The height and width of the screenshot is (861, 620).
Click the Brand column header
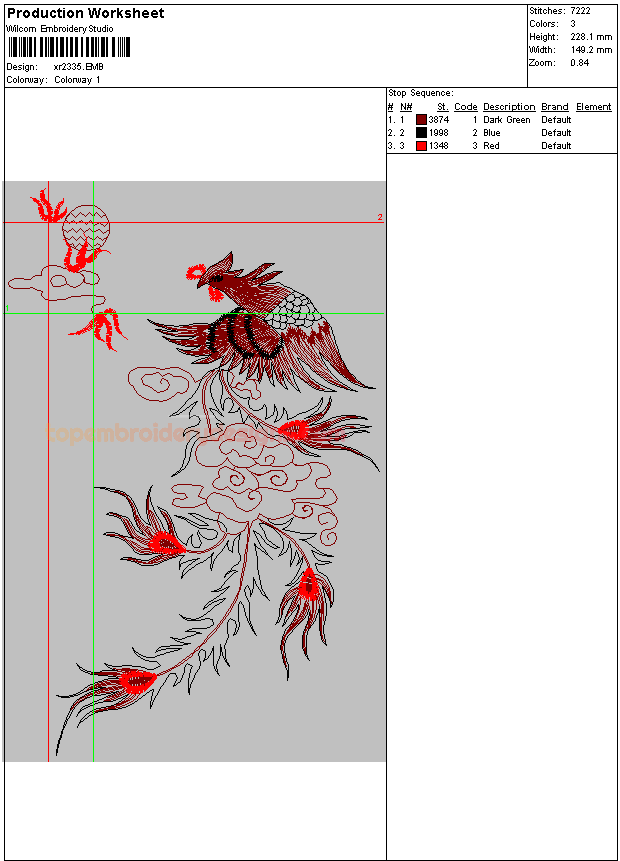click(x=554, y=107)
